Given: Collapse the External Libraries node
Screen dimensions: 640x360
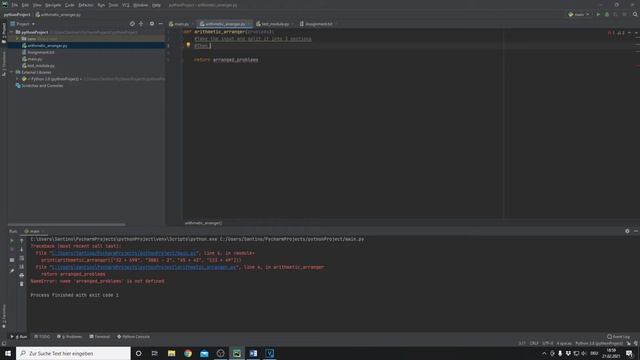Looking at the screenshot, I should point(12,72).
